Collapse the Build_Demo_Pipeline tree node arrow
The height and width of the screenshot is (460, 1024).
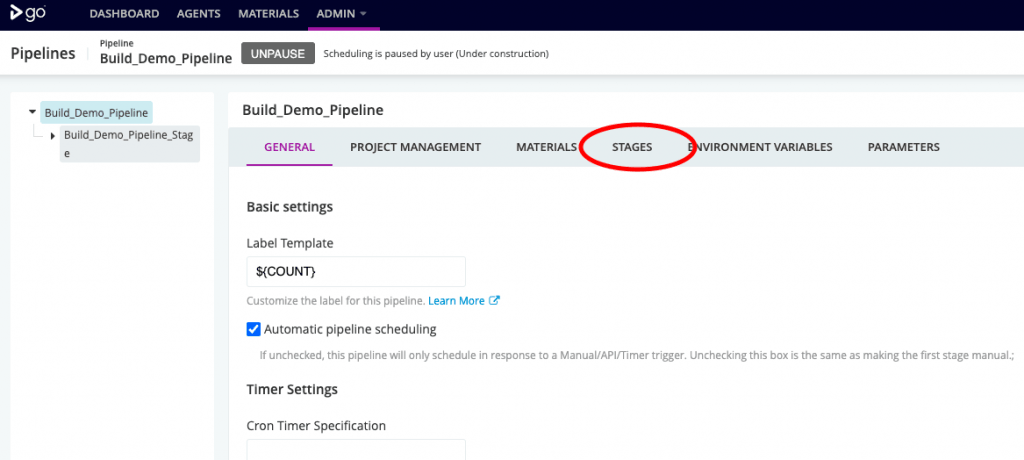tap(33, 113)
